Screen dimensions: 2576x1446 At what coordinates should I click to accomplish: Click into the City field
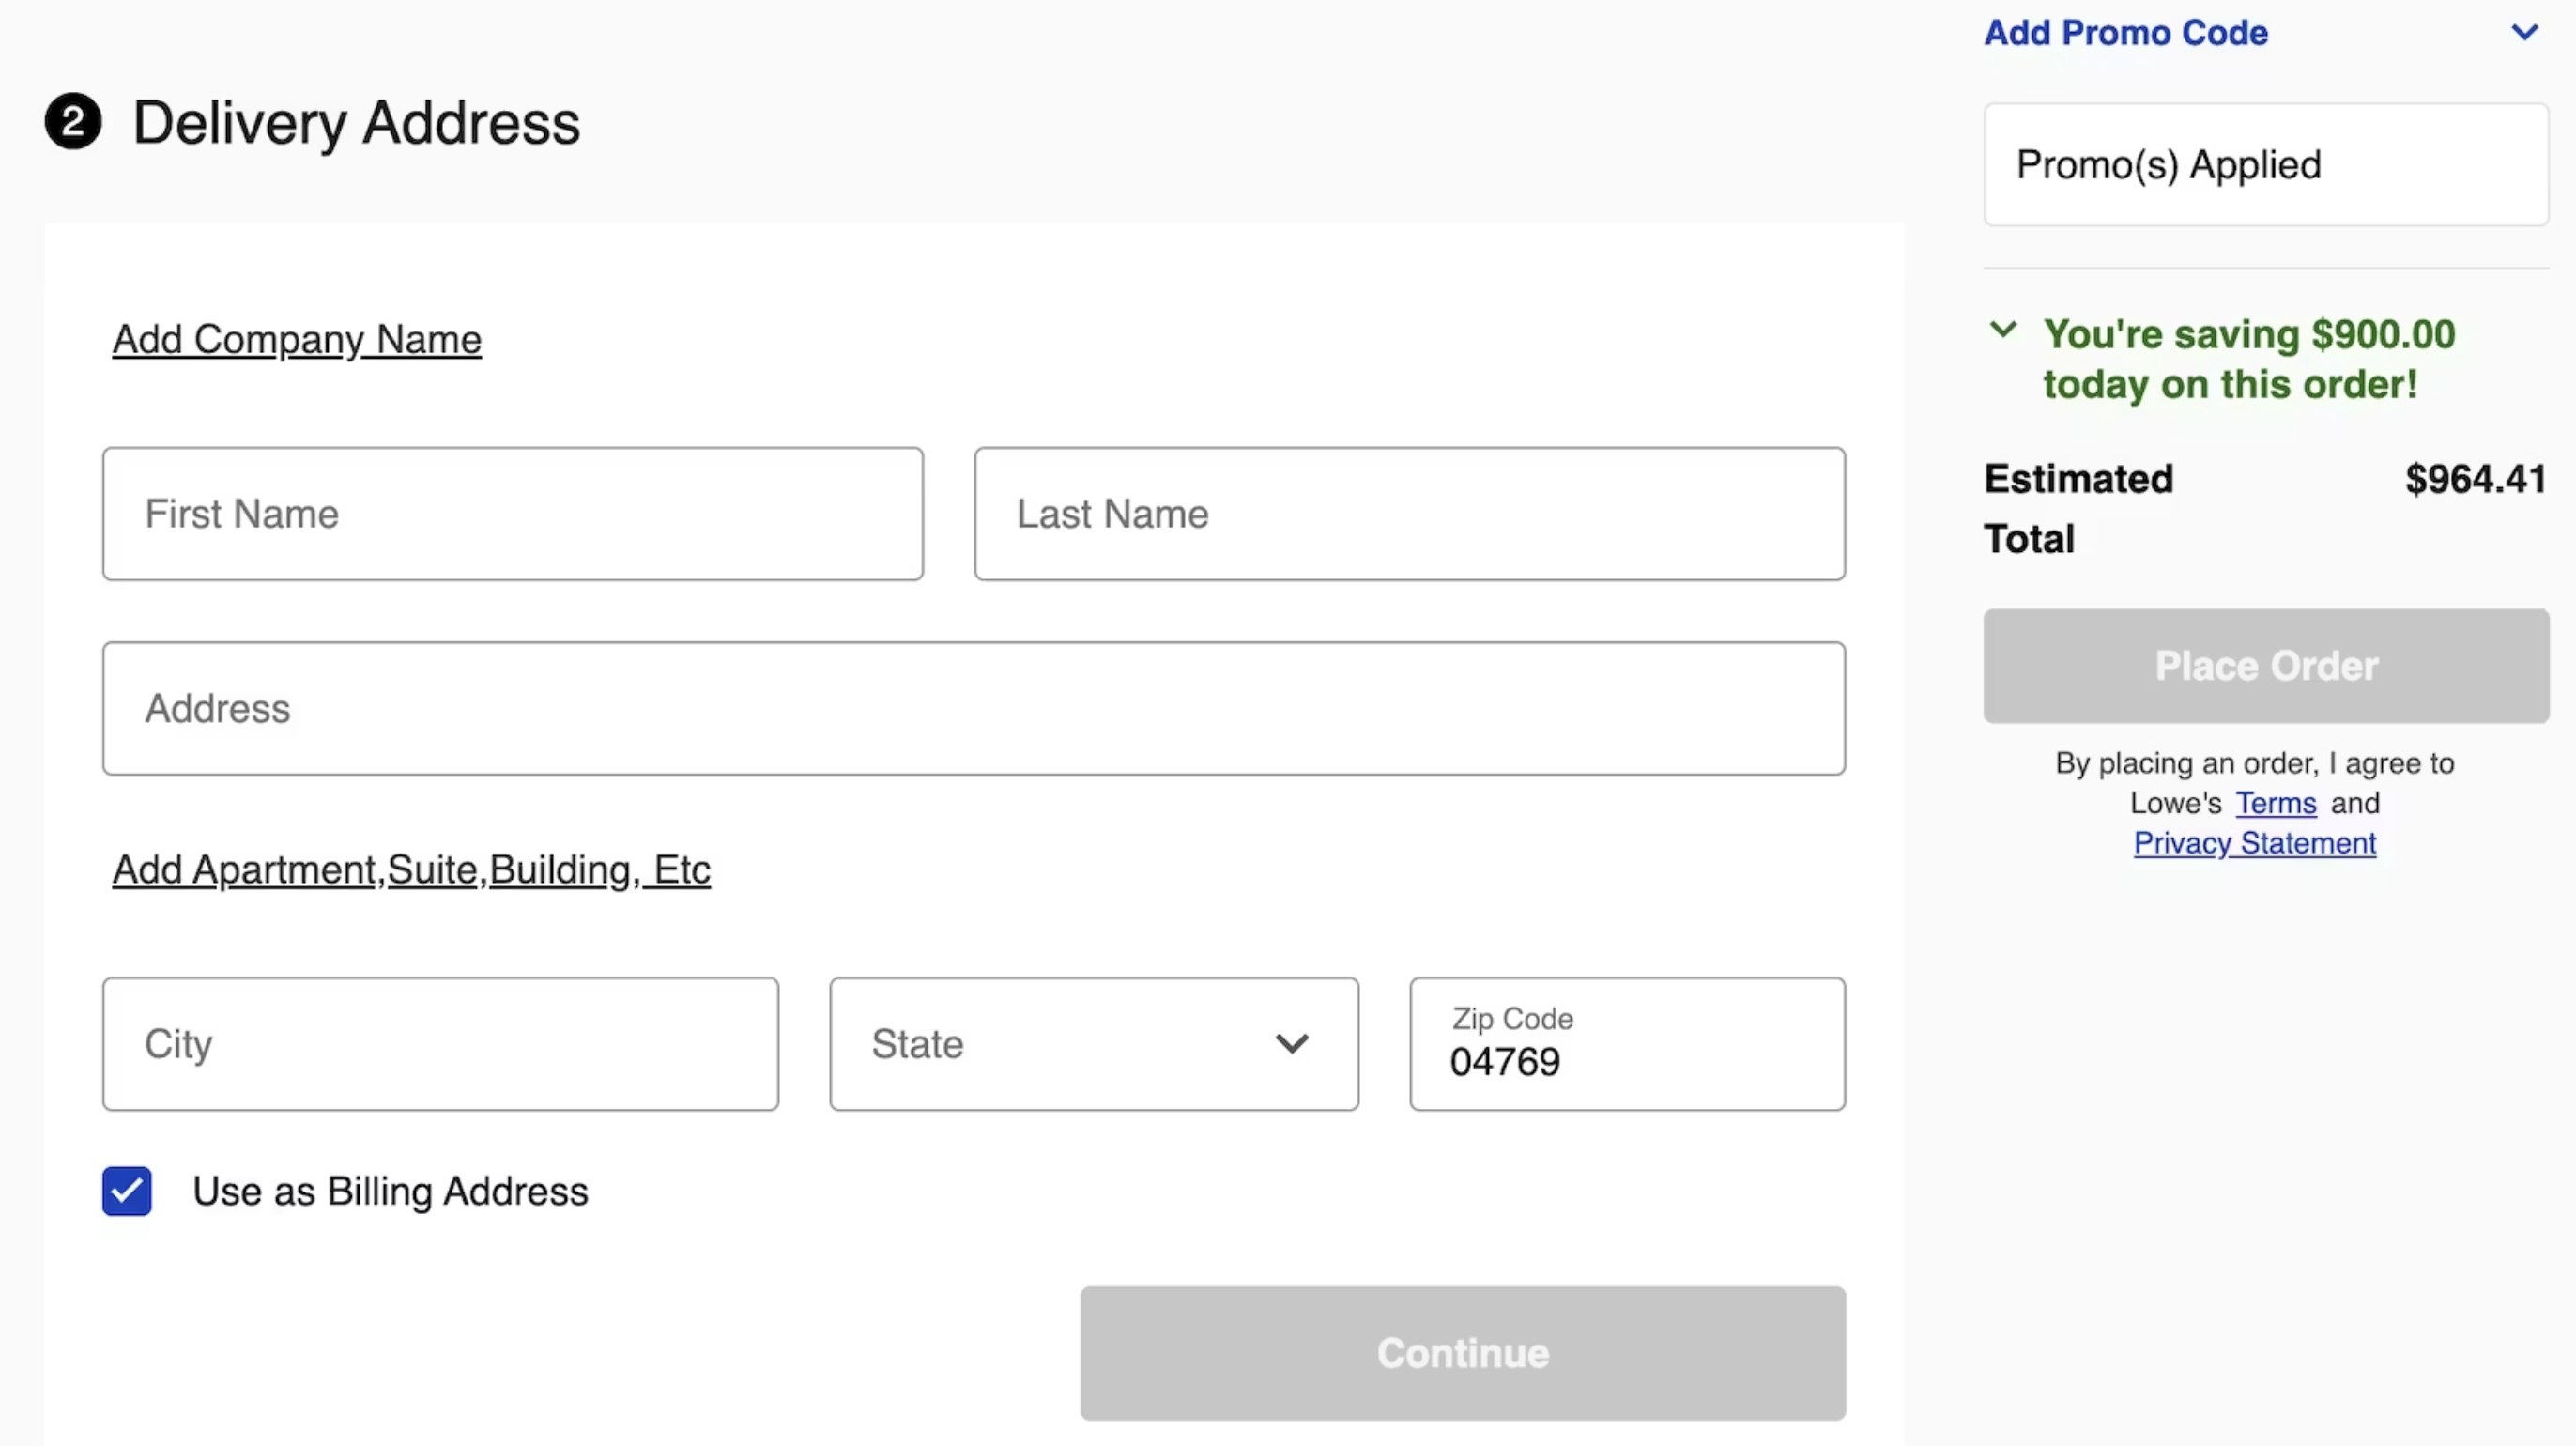click(x=440, y=1043)
